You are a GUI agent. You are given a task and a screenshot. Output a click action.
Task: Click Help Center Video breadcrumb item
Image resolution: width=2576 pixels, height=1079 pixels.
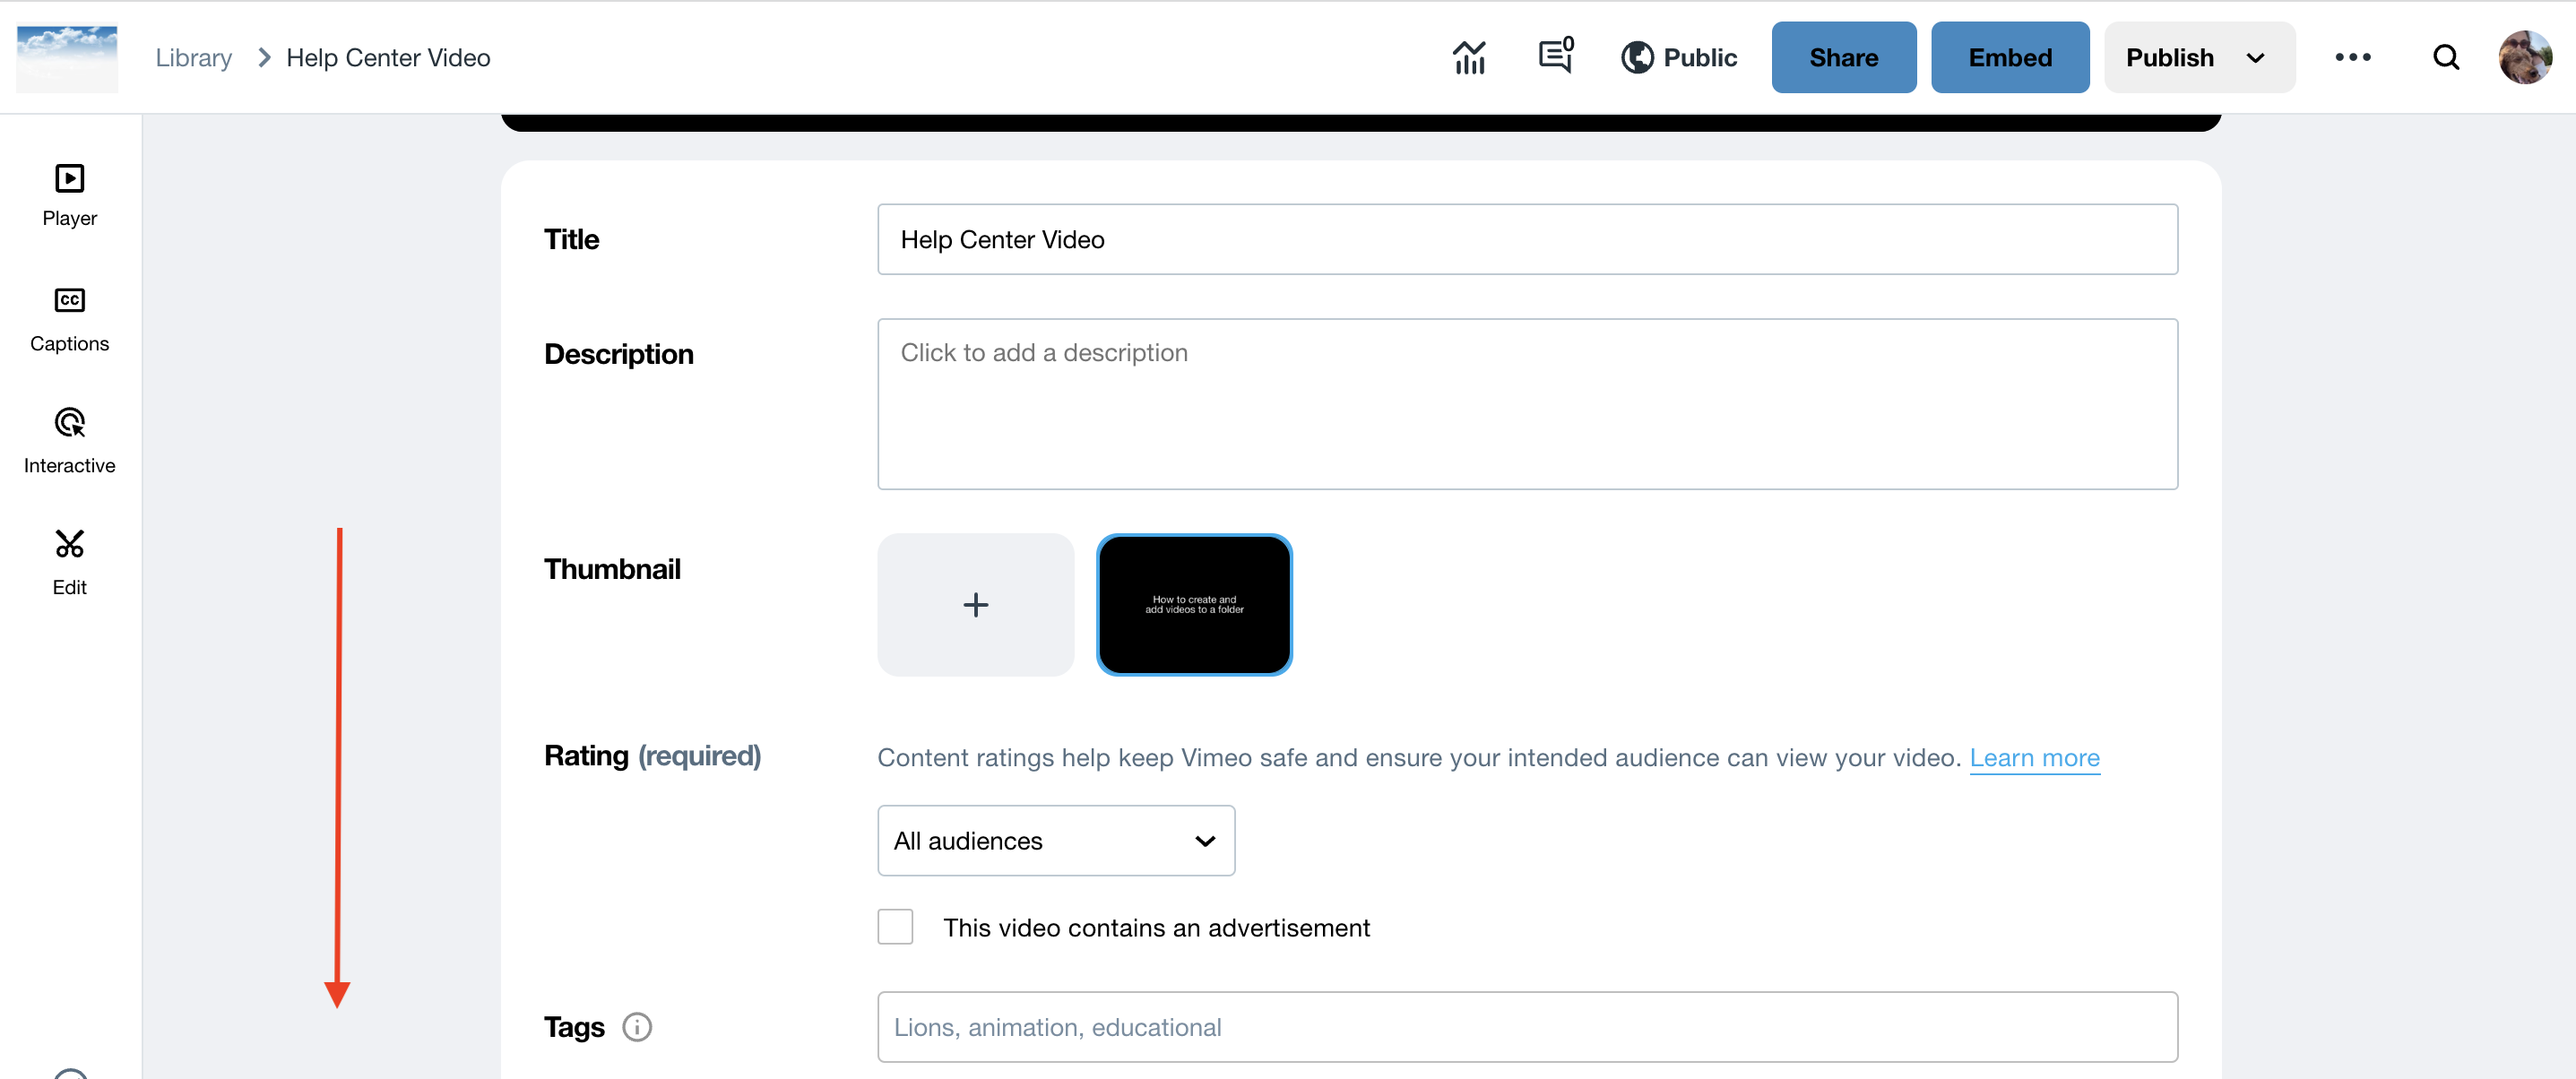389,56
